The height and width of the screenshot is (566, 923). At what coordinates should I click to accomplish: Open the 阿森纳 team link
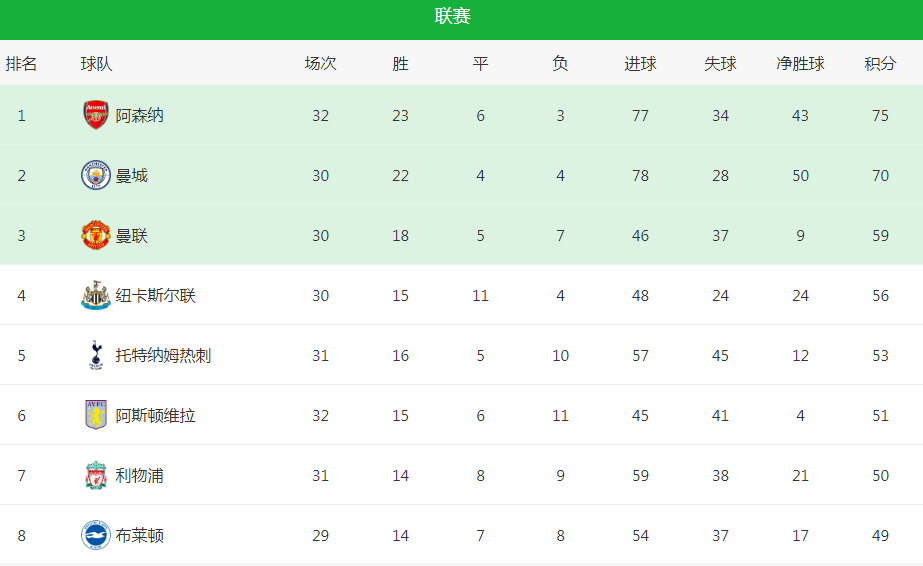(x=140, y=116)
